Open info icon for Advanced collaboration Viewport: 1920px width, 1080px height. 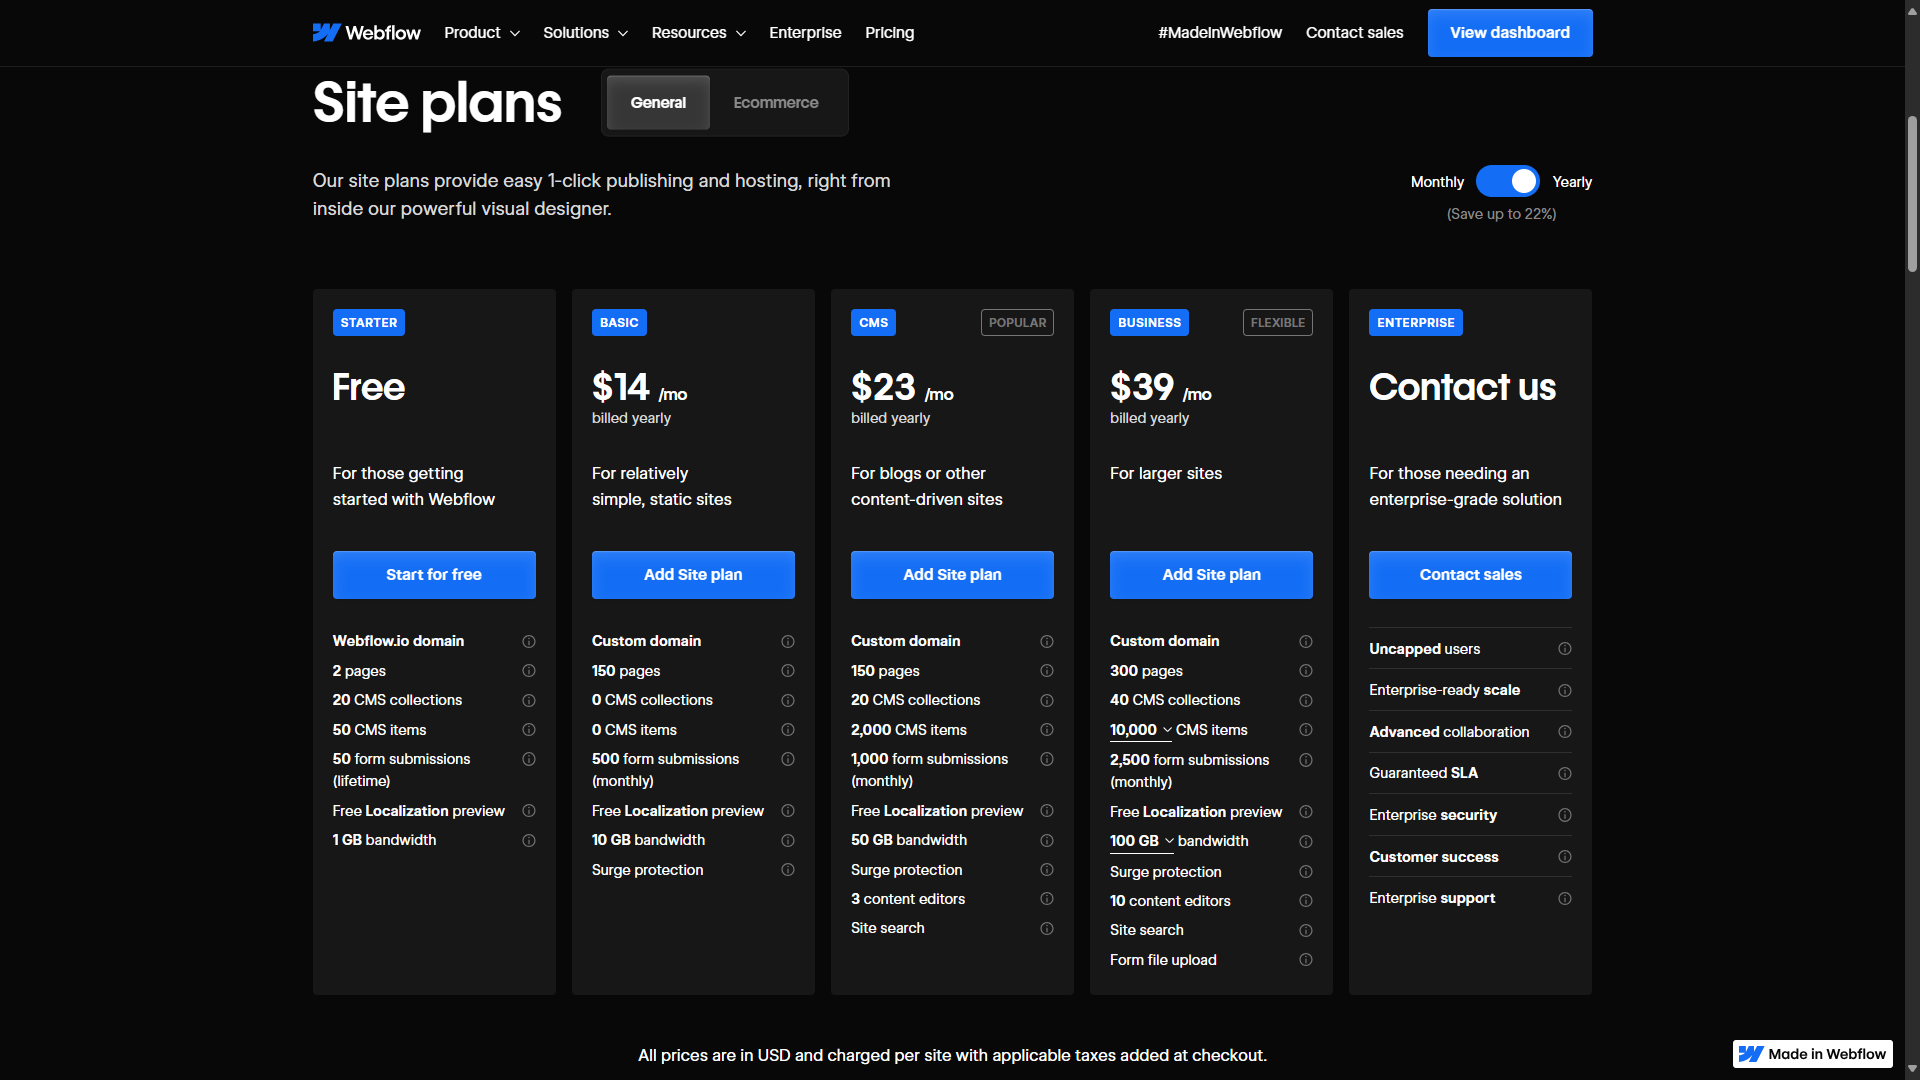pyautogui.click(x=1565, y=732)
